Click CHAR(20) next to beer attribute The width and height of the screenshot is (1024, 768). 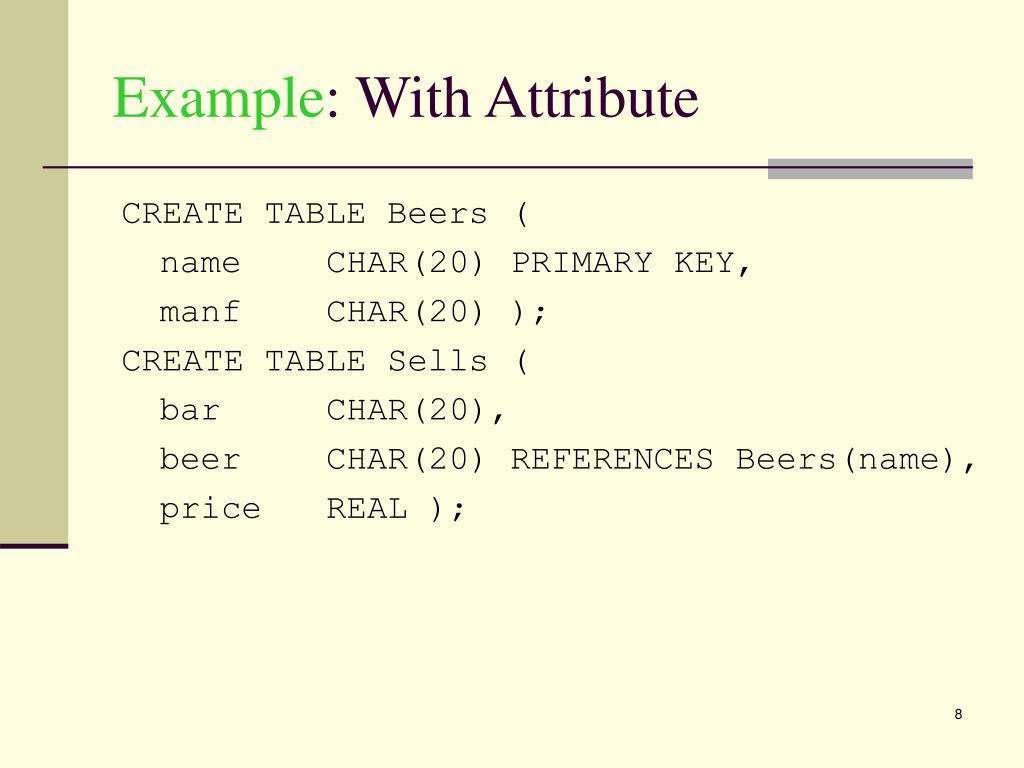[x=405, y=459]
